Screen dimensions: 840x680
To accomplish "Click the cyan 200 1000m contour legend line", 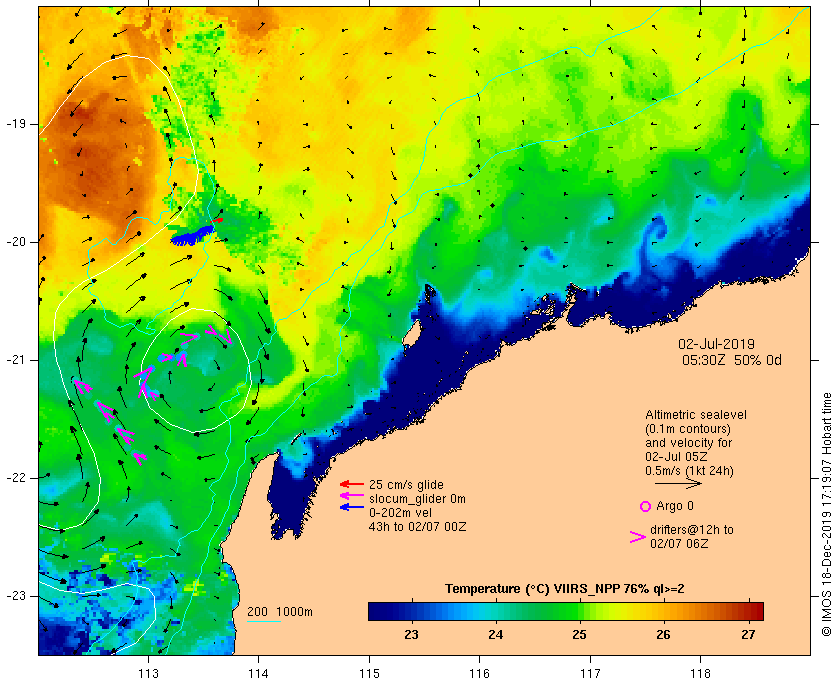I will [x=264, y=622].
